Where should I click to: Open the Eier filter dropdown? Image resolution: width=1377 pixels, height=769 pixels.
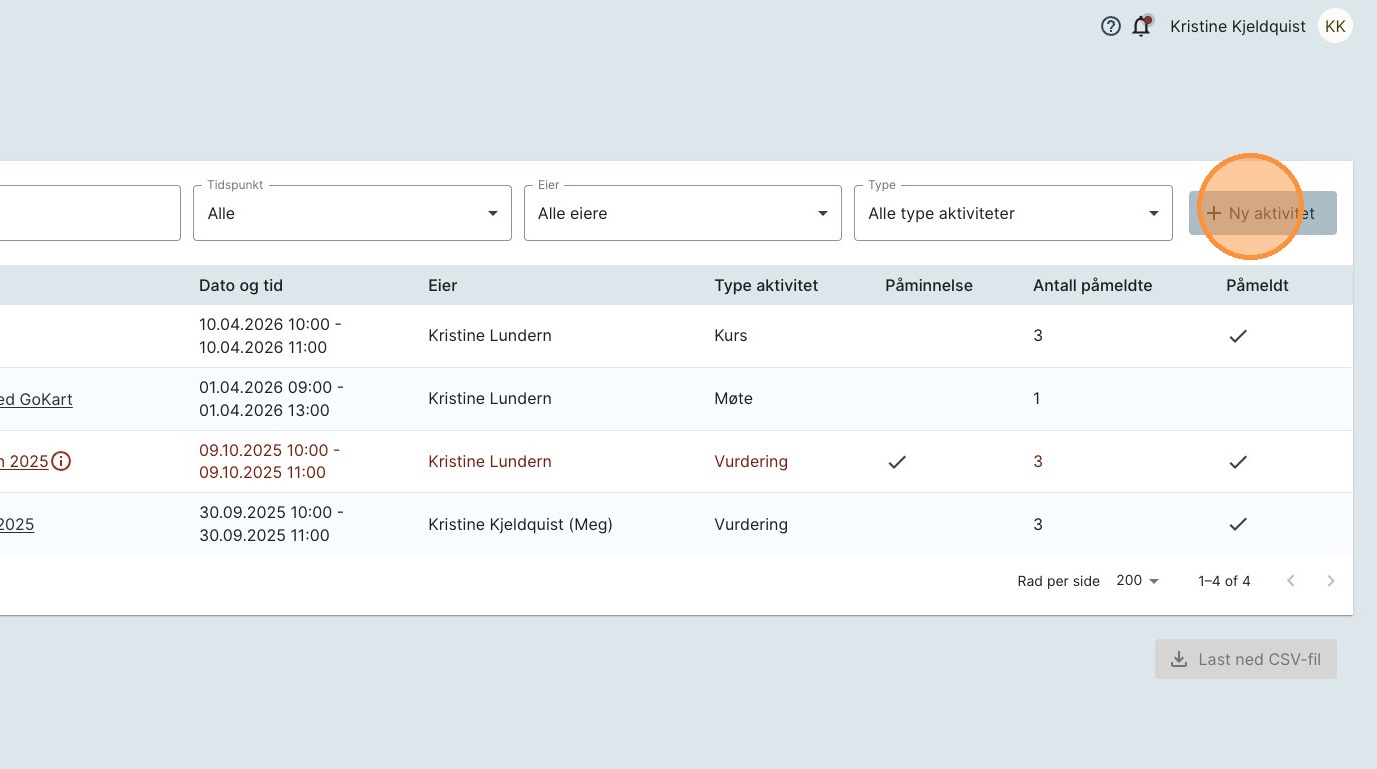point(682,213)
